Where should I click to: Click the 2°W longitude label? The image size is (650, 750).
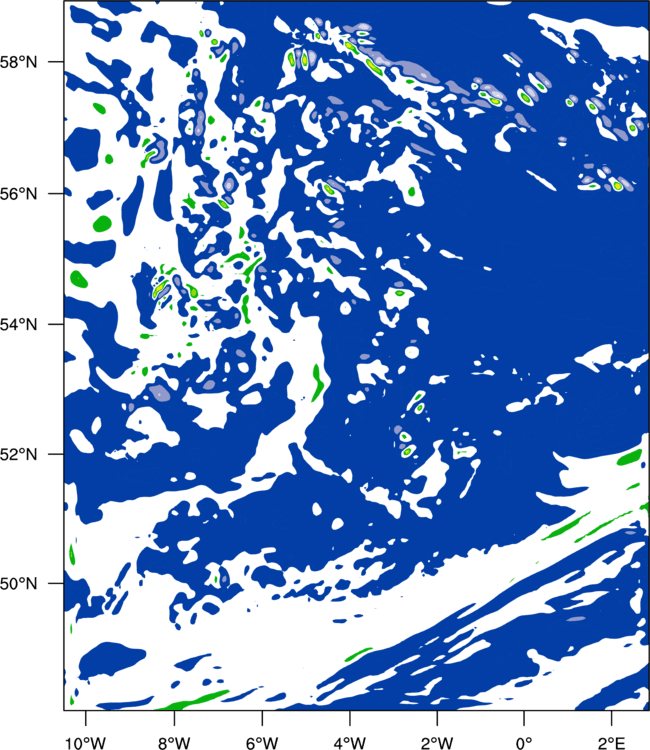coord(437,743)
